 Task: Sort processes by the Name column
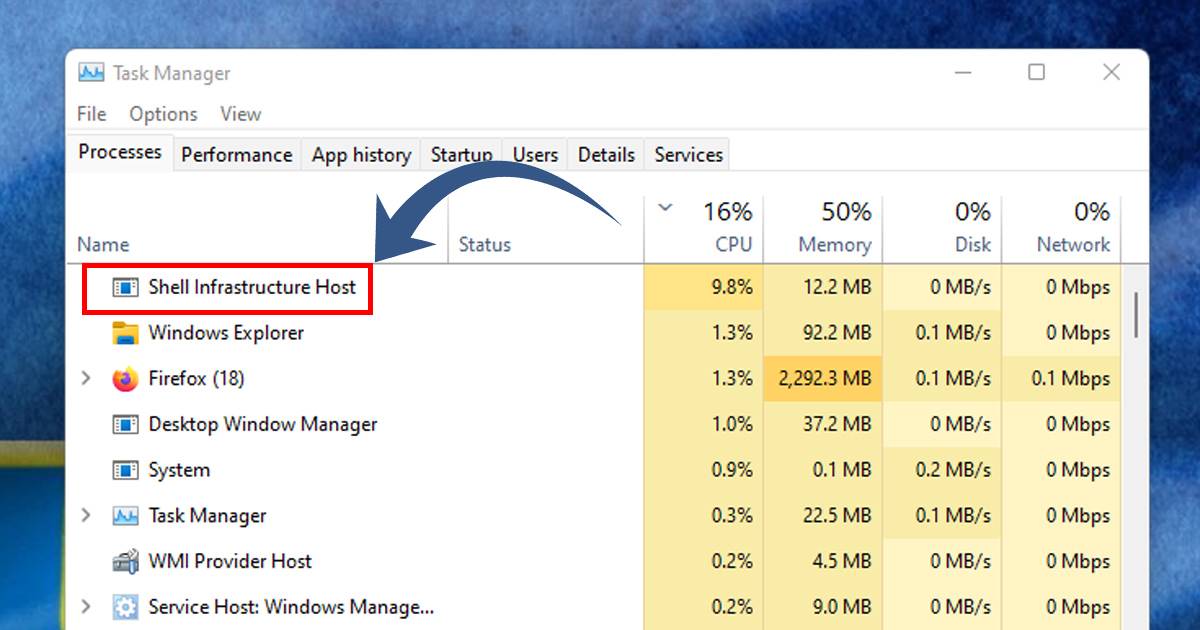click(x=104, y=244)
